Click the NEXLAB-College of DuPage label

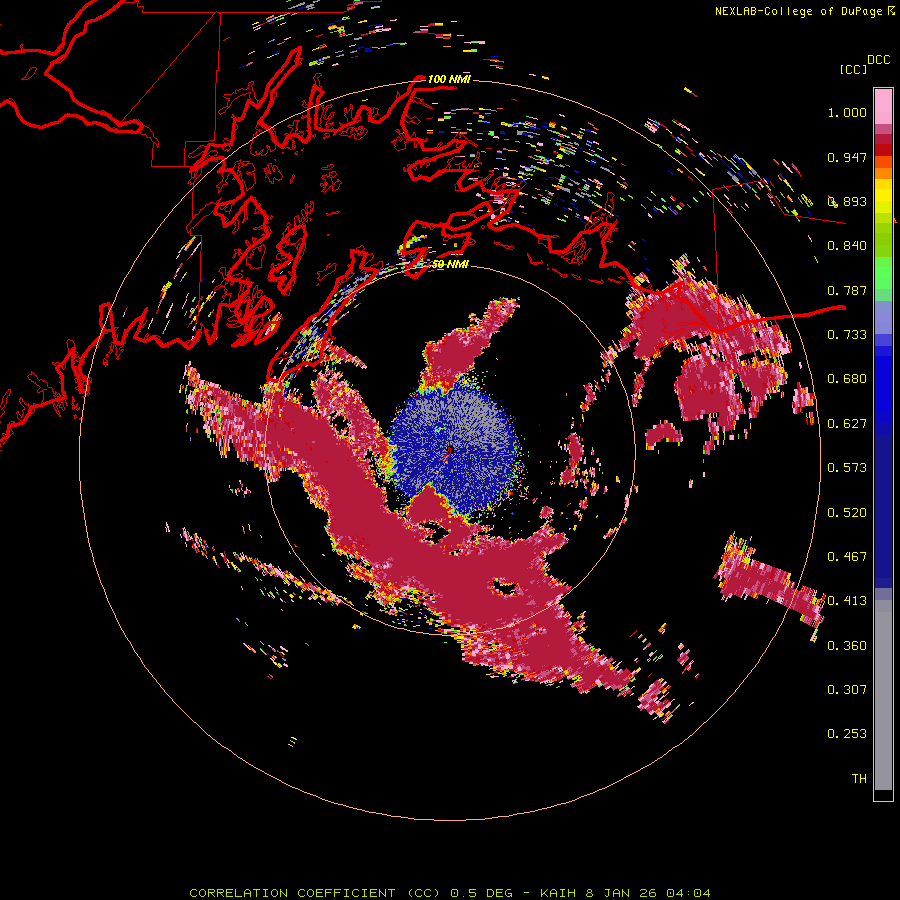click(x=799, y=11)
